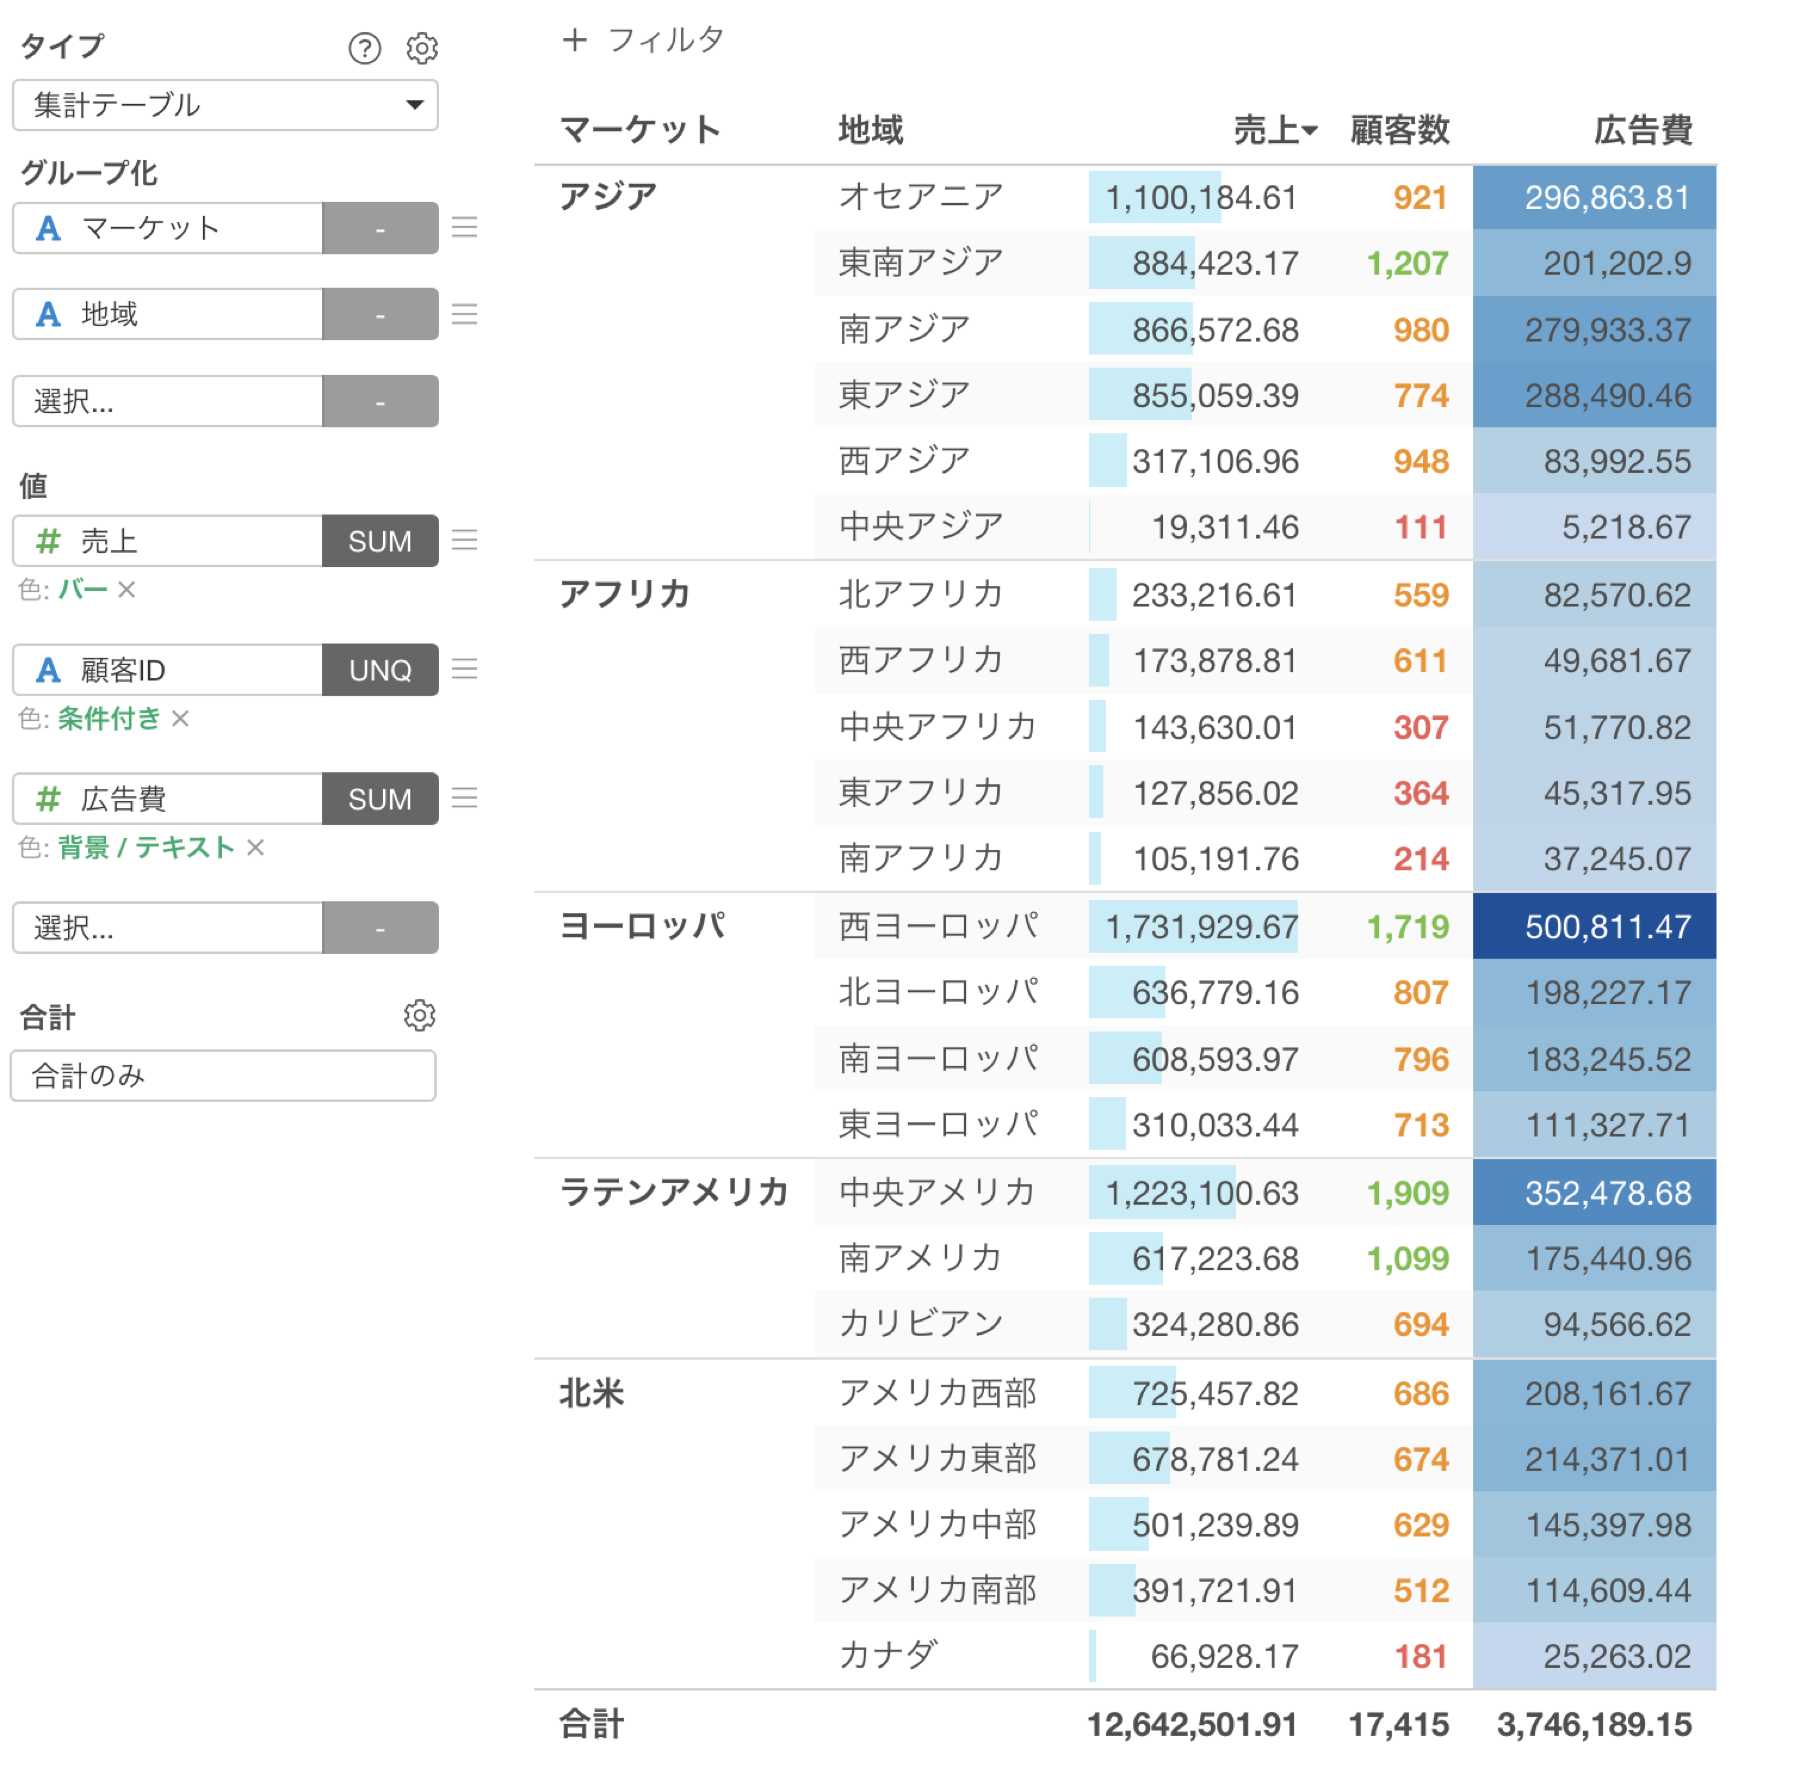Click the 5,218.67 pale ad cost cell
Screen dimensions: 1806x1786
pos(1595,526)
